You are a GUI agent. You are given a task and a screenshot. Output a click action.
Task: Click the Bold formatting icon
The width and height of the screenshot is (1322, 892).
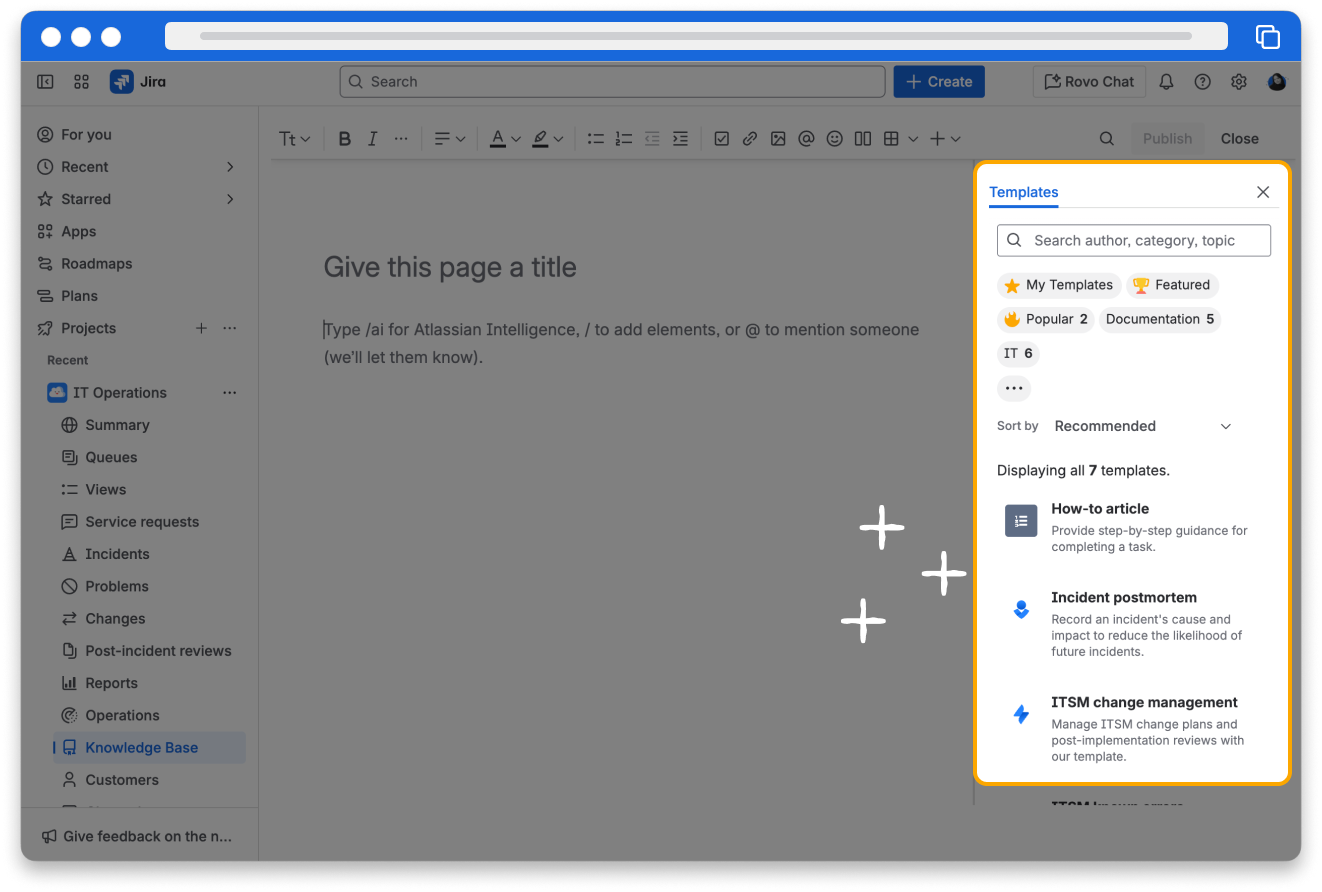pos(345,139)
